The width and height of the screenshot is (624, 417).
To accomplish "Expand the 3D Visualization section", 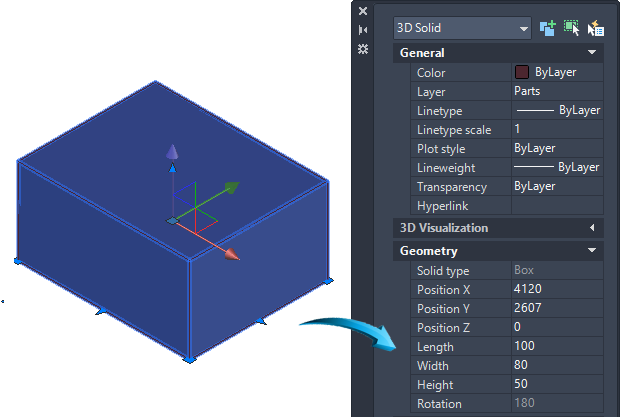I will point(592,228).
